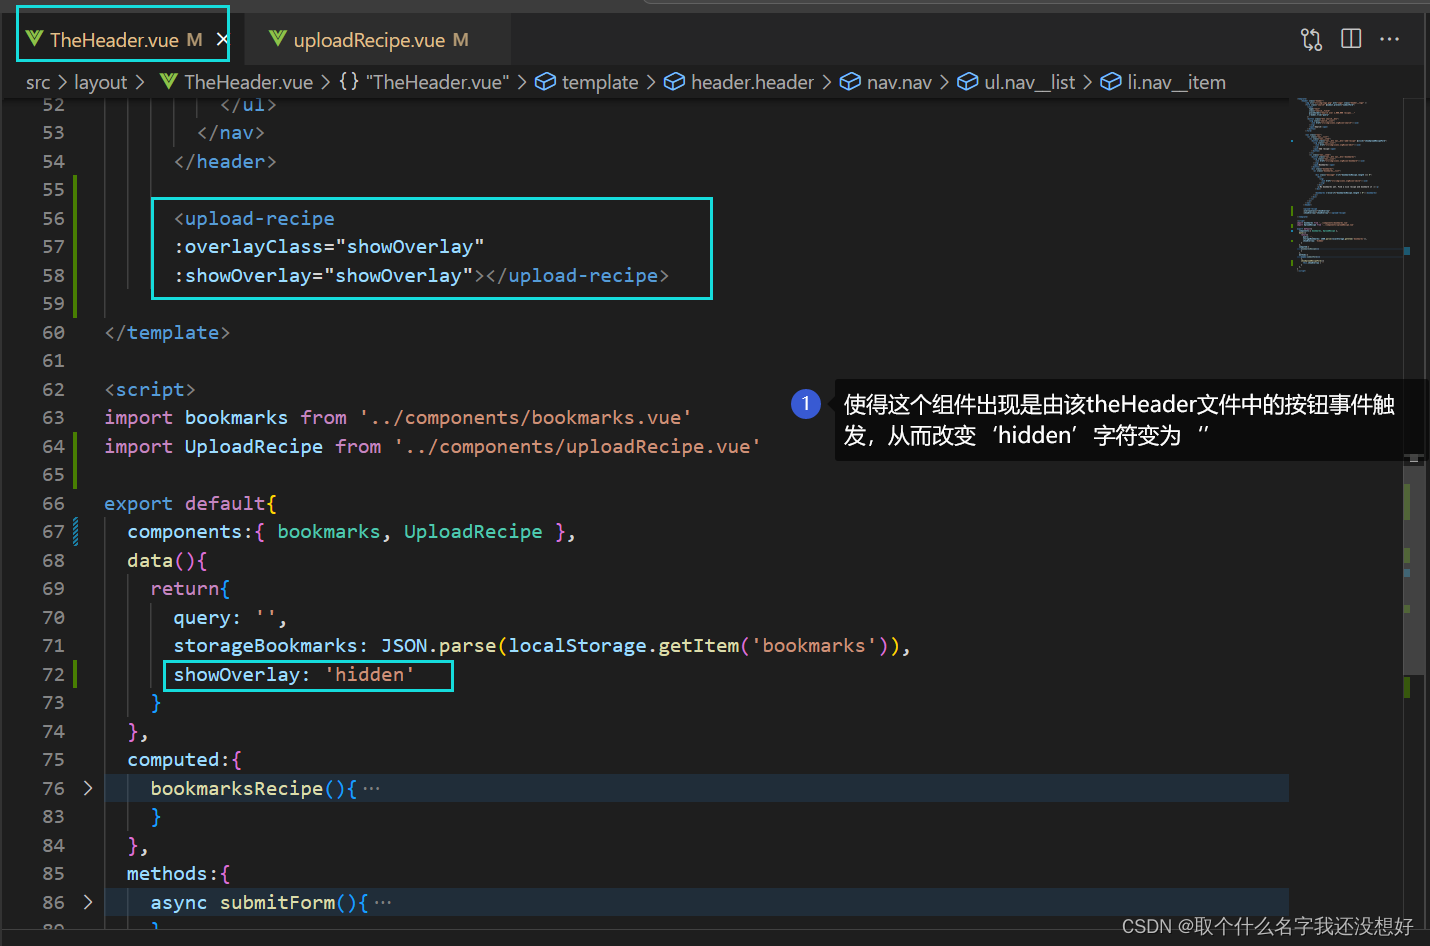Click the cube icon before li.nav__item breadcrumb
Screen dimensions: 1430x946
(x=1111, y=82)
